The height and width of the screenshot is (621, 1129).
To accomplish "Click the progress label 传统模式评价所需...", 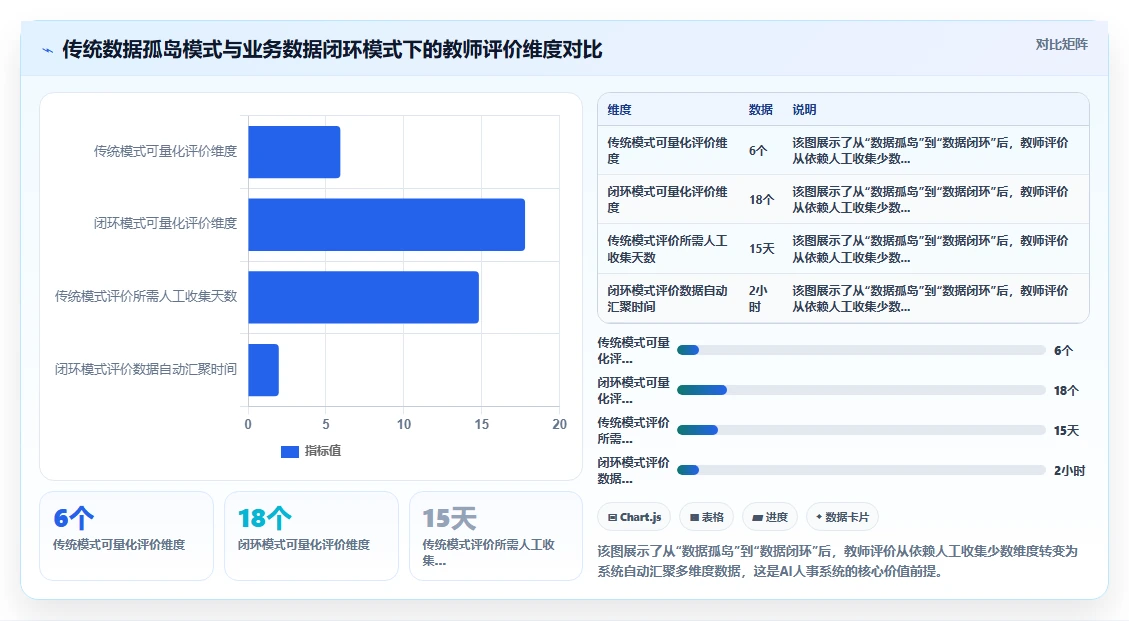I will point(633,430).
